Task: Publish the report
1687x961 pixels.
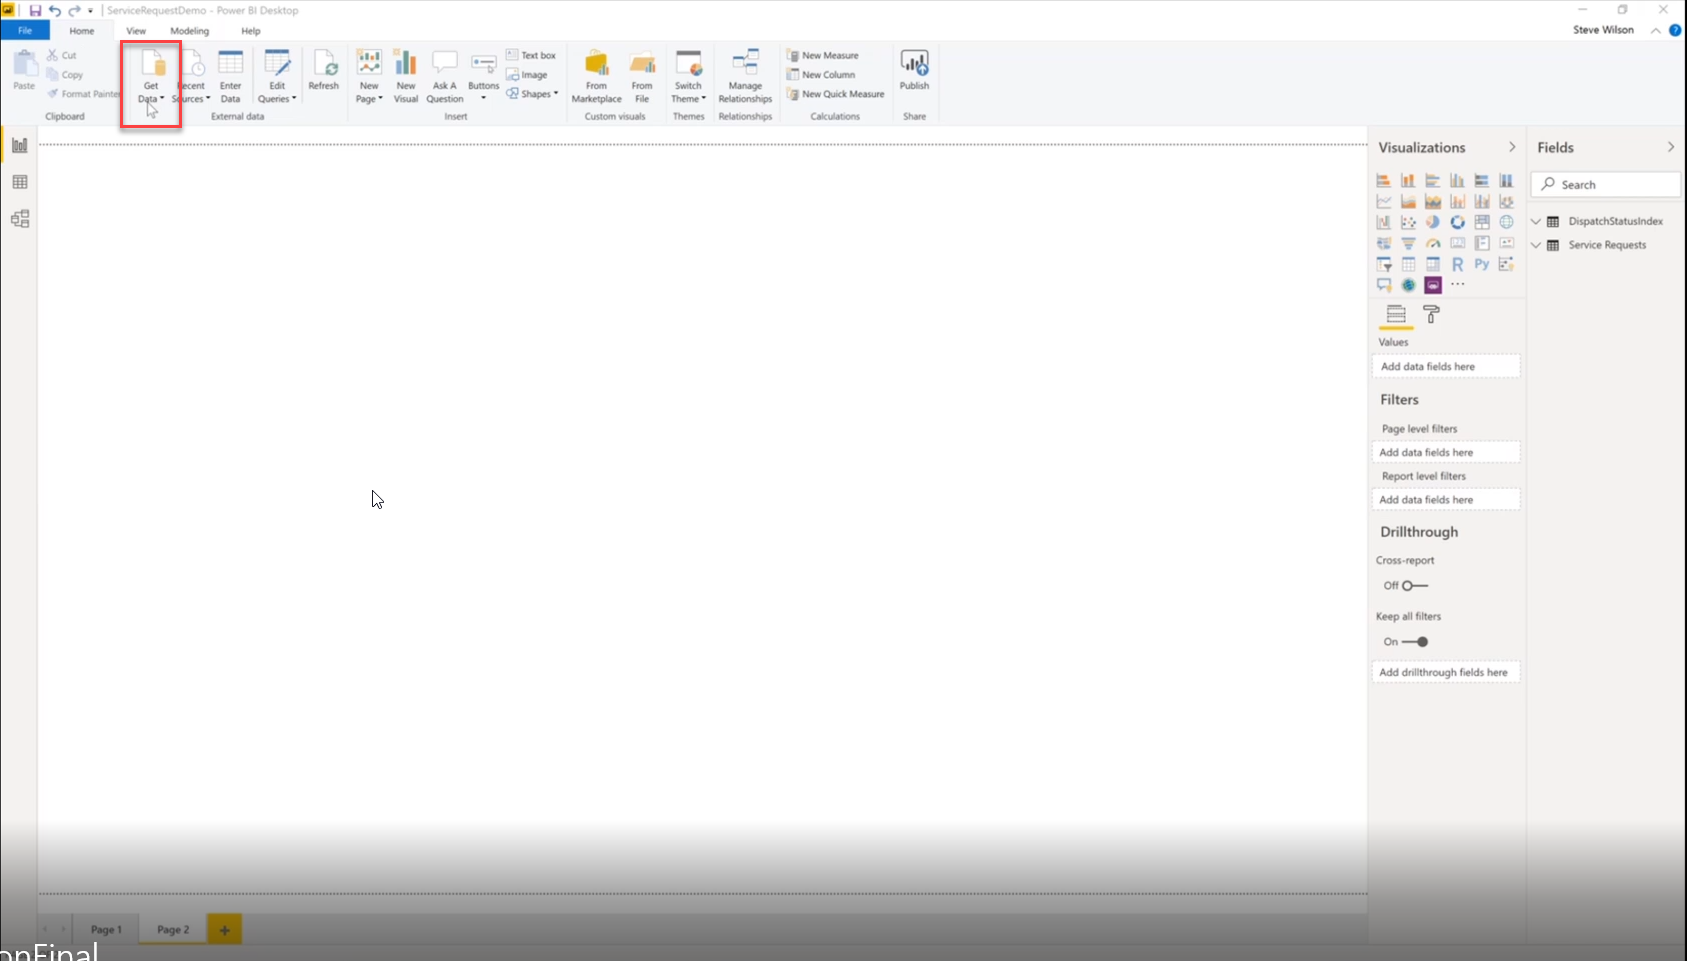Action: [x=914, y=70]
